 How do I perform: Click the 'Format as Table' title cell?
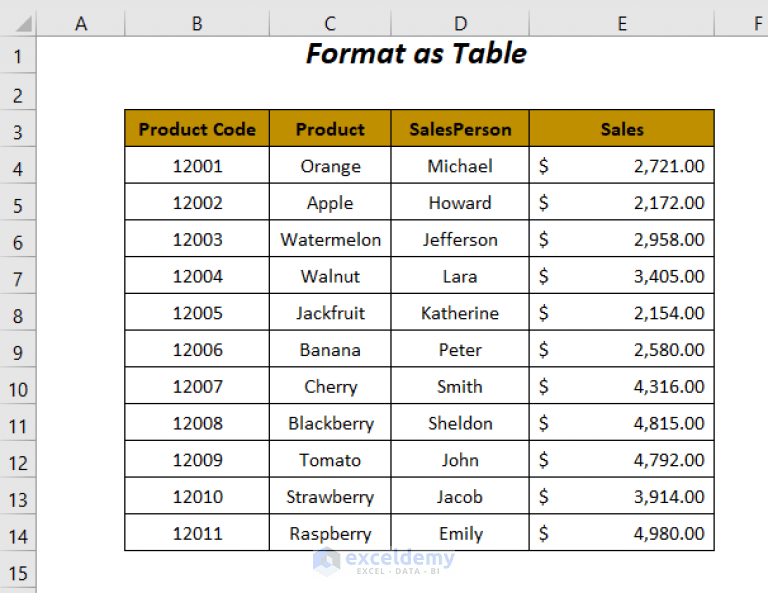click(416, 53)
